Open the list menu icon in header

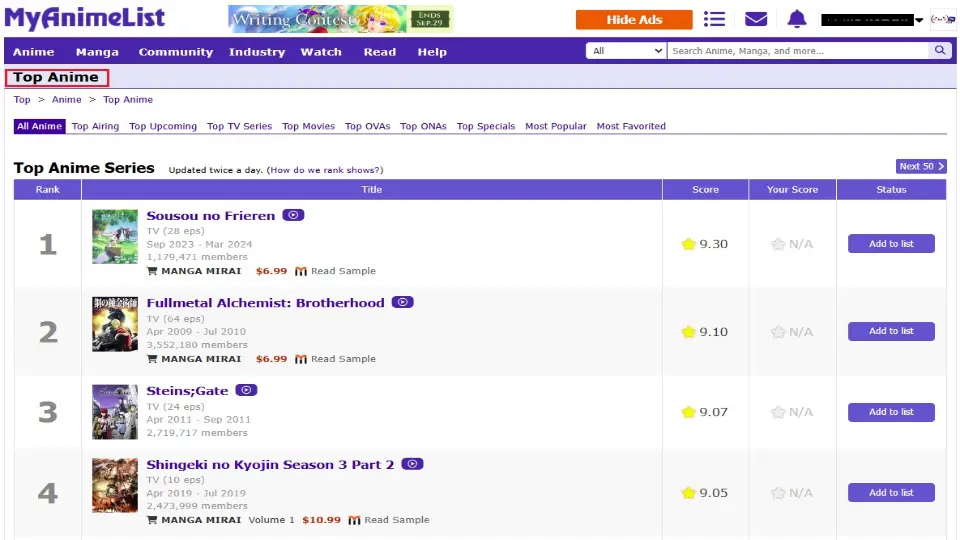click(714, 20)
